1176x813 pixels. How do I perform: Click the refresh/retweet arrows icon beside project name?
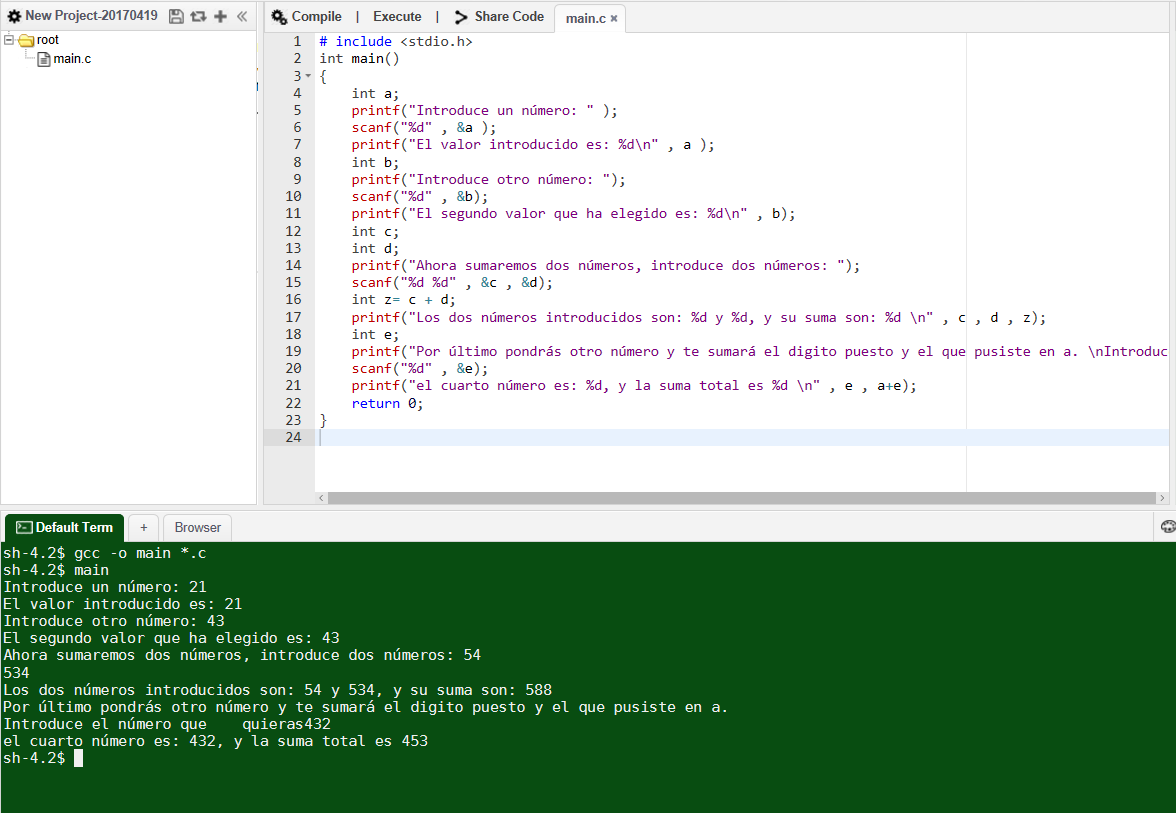point(198,16)
